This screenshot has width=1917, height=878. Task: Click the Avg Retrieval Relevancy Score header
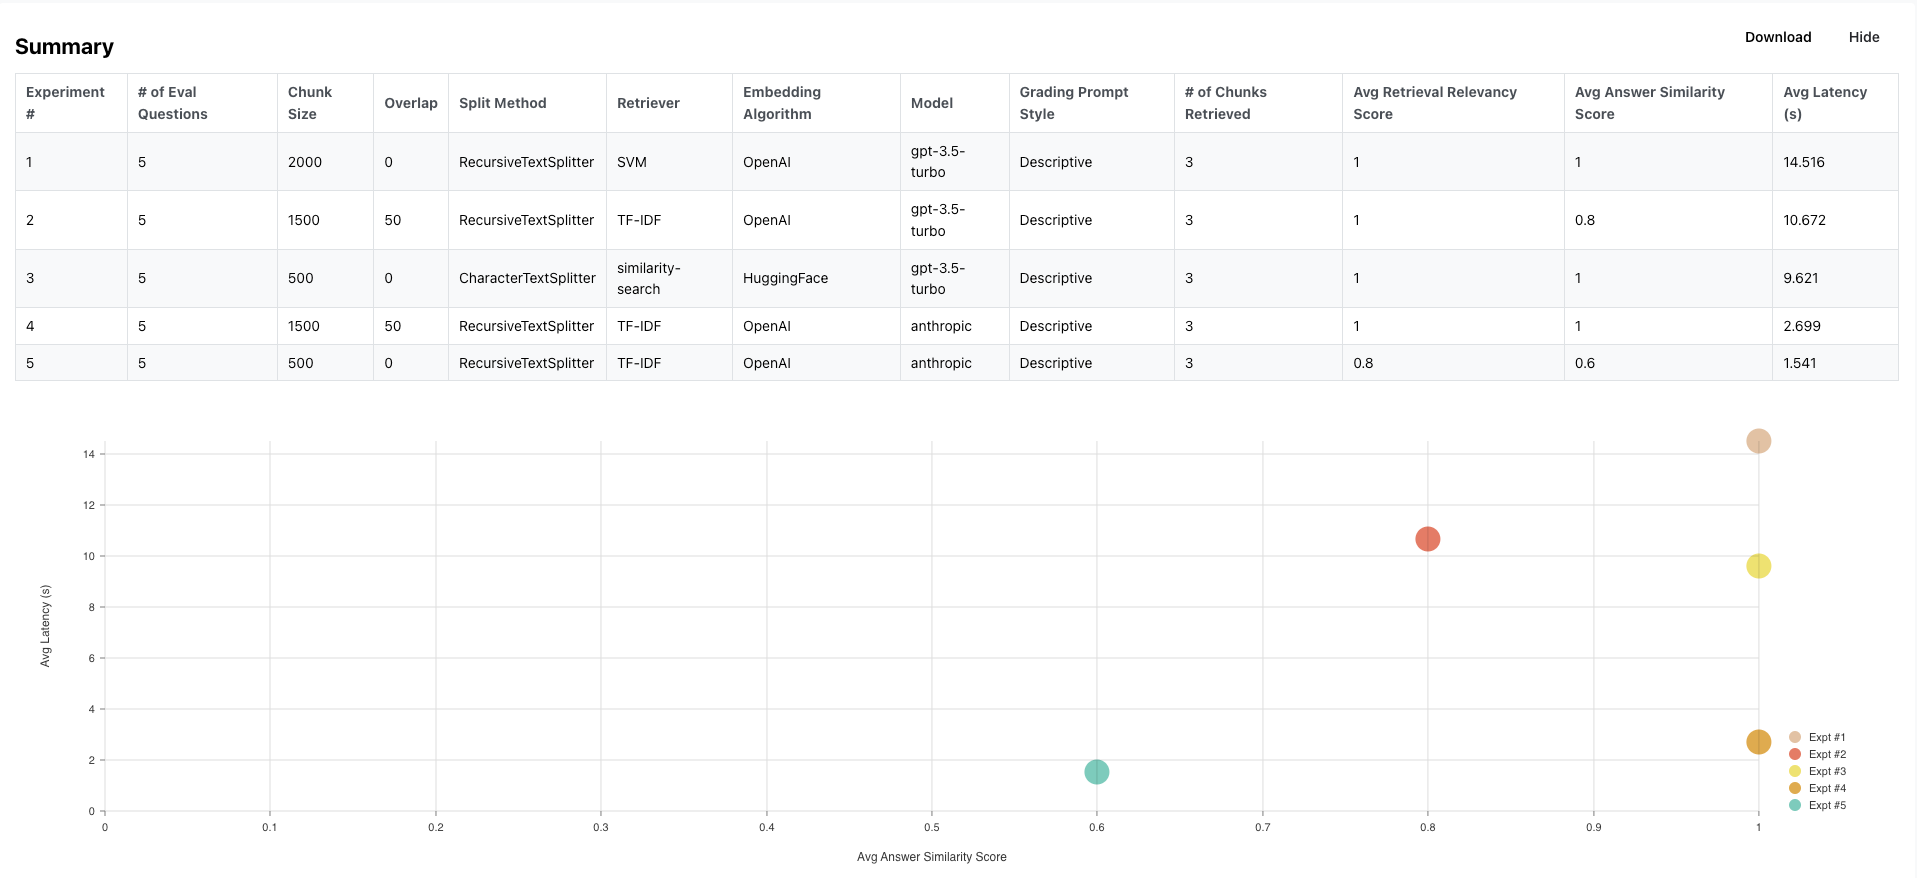tap(1453, 103)
